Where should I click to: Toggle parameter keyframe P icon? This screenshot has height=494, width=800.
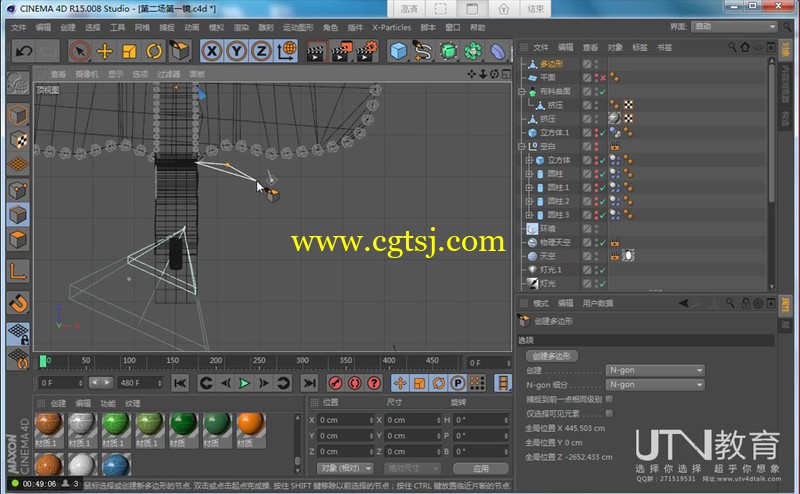(458, 383)
